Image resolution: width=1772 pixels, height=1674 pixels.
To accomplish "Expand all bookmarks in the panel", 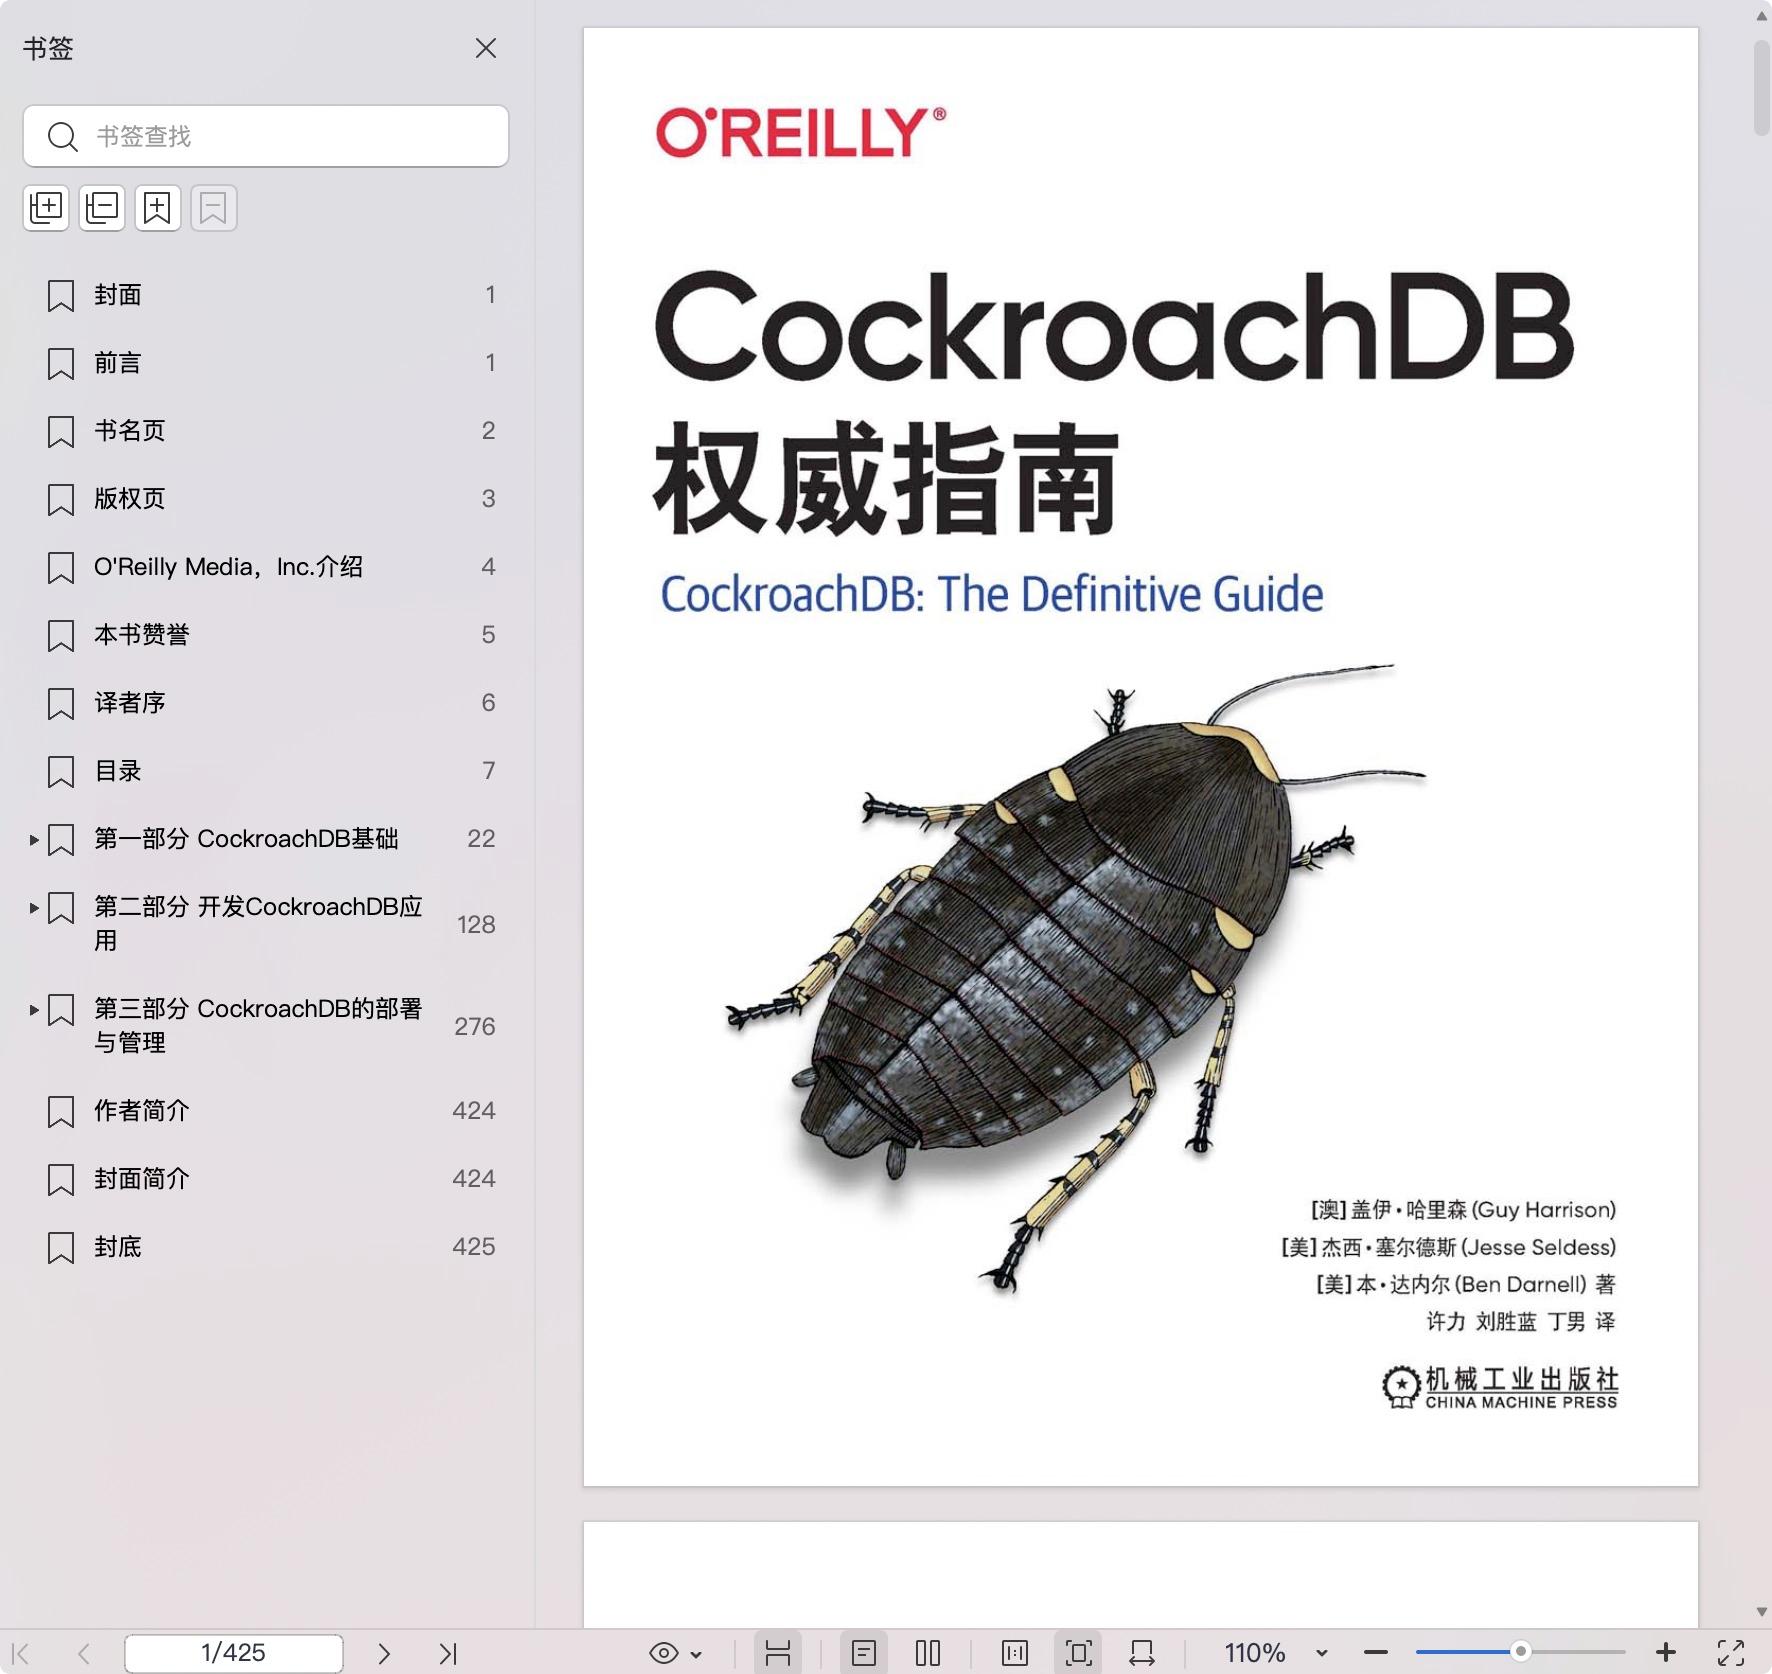I will coord(45,207).
